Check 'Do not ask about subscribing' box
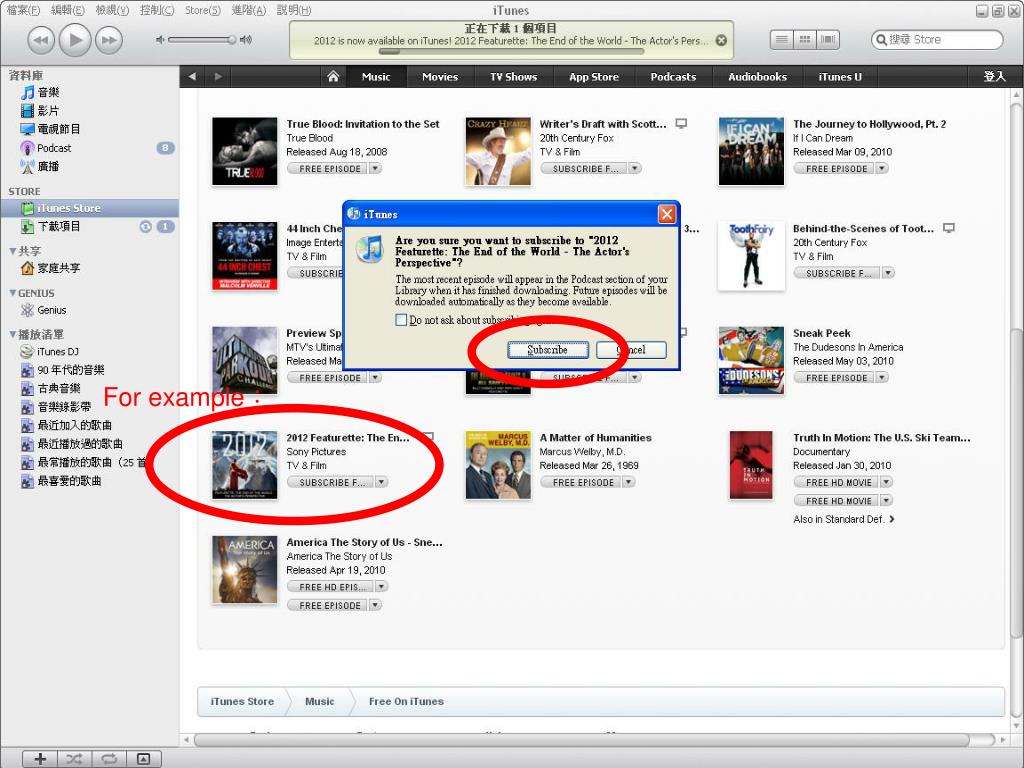Image resolution: width=1024 pixels, height=768 pixels. pyautogui.click(x=401, y=320)
